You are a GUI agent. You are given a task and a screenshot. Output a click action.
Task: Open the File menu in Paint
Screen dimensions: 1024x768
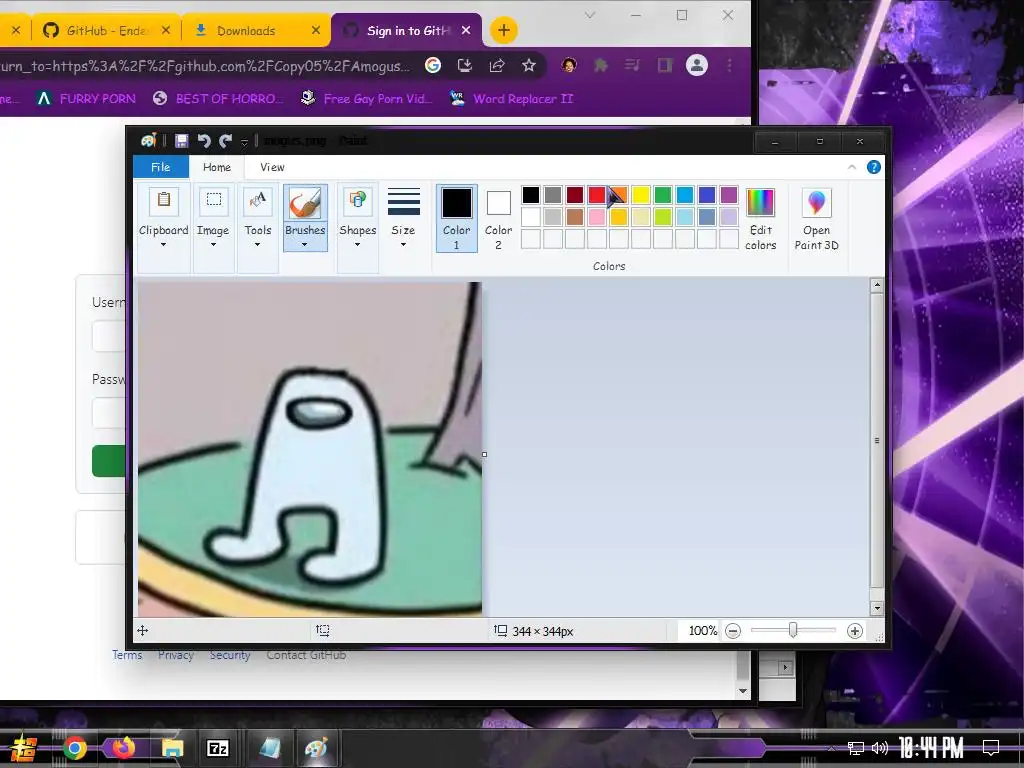tap(161, 167)
